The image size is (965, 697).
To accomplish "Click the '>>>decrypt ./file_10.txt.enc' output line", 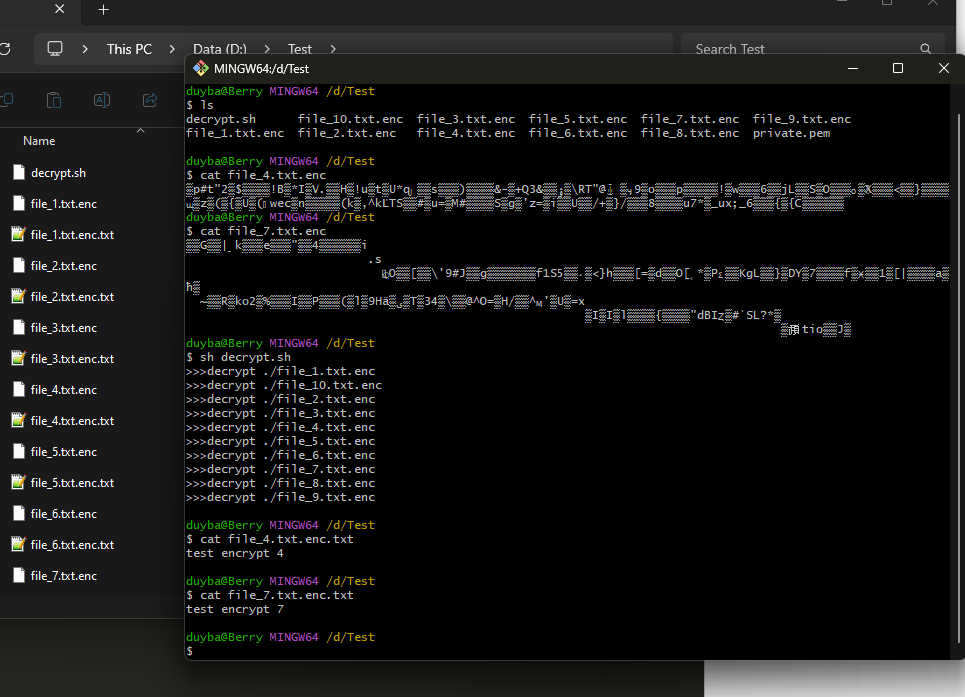I will pos(284,385).
